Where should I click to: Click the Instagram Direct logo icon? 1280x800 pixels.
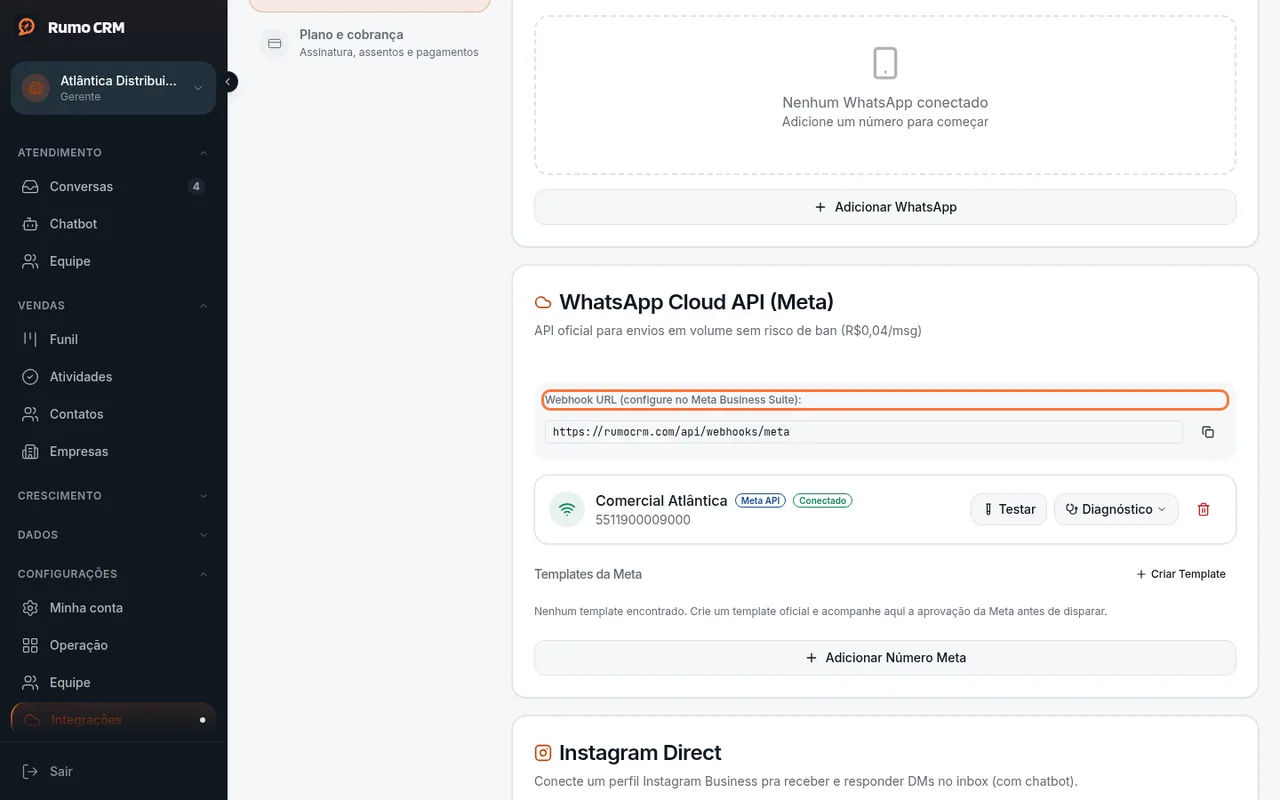click(543, 753)
